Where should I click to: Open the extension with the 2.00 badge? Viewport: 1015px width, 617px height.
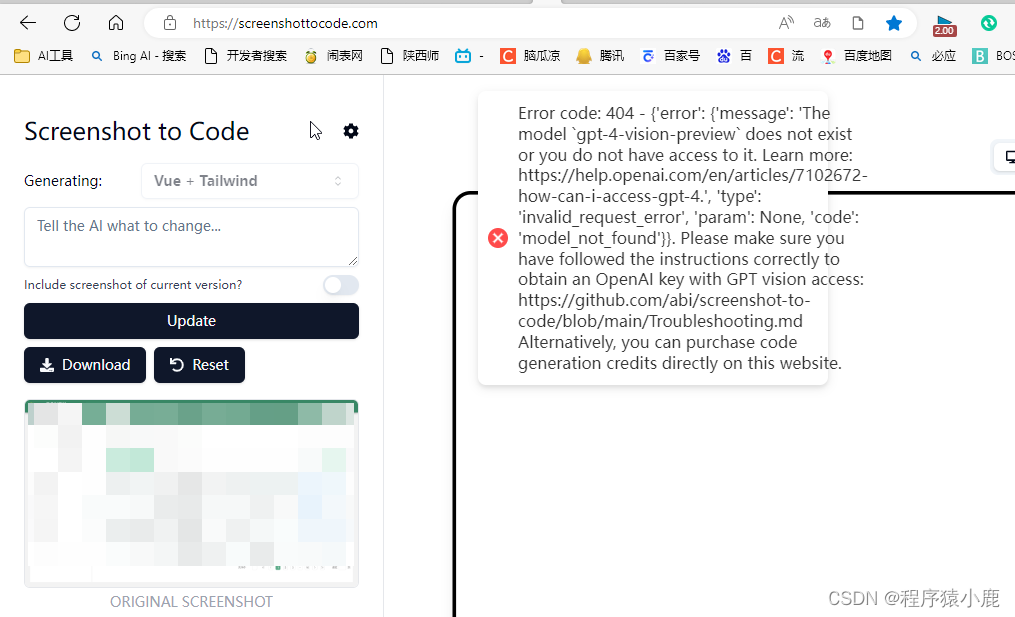(944, 25)
